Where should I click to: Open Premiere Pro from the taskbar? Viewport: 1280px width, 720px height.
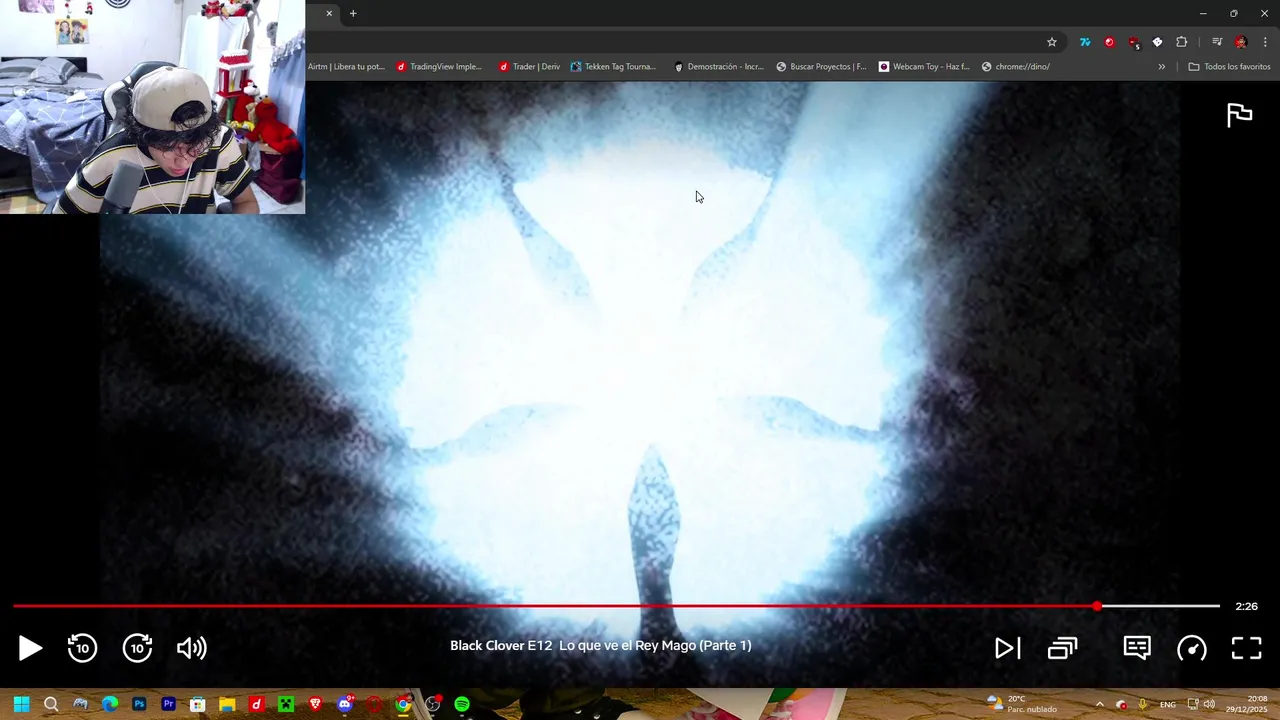tap(168, 704)
